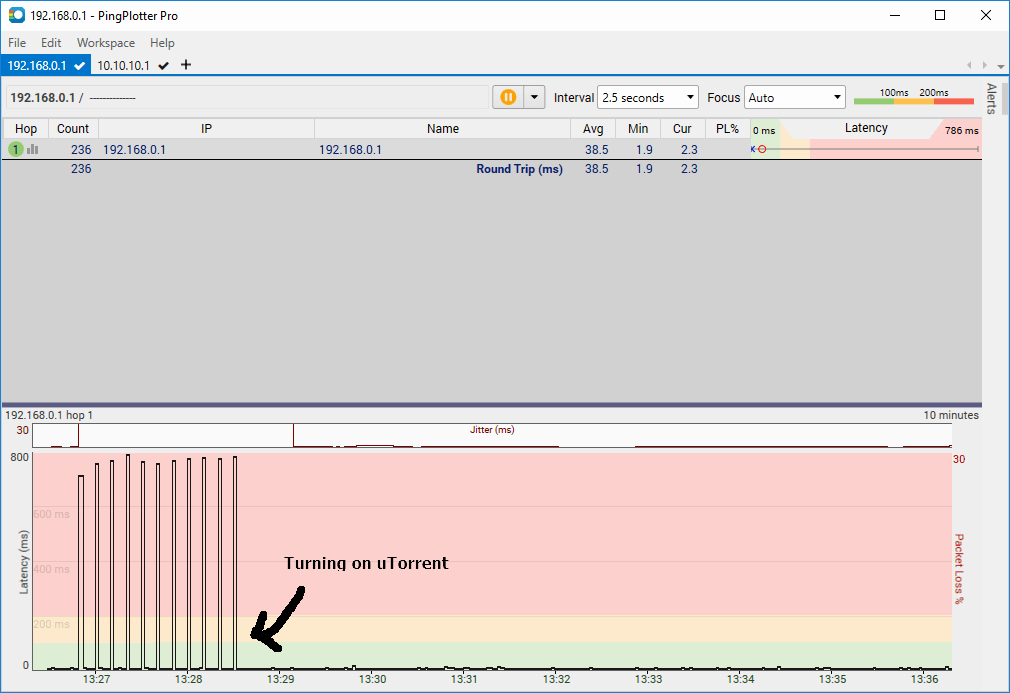Switch to the 10.10.10.1 tab
1010x693 pixels.
coord(124,65)
